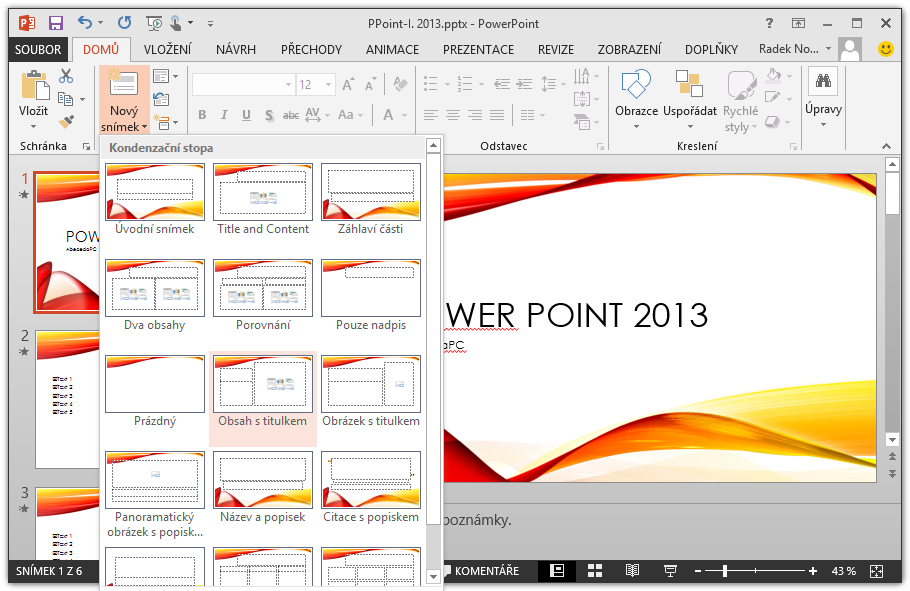The image size is (910, 591).
Task: Switch to the ZOBRAZENÍ tab
Action: point(629,49)
